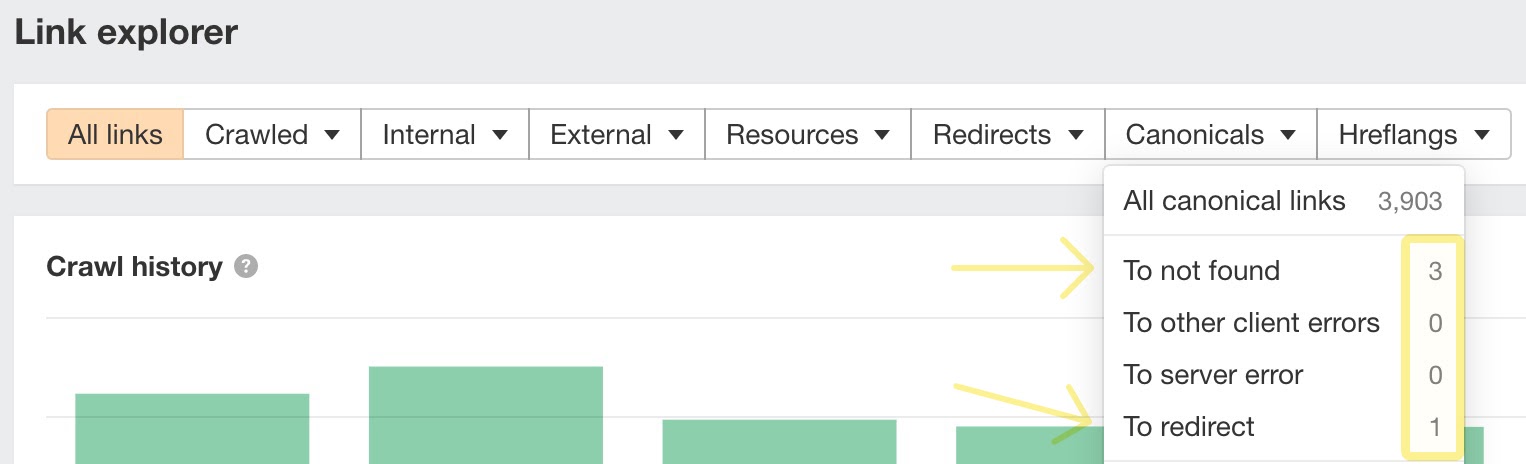
Task: Select To other client errors option
Action: (1251, 323)
